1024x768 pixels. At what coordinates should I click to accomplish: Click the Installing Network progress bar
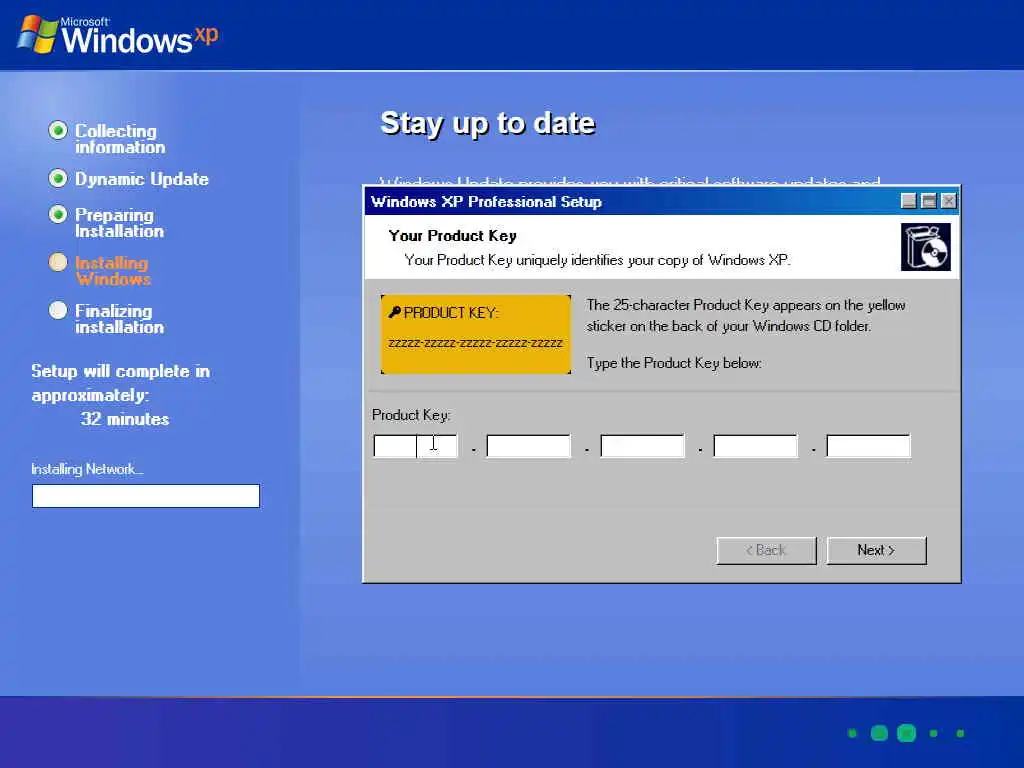[146, 496]
